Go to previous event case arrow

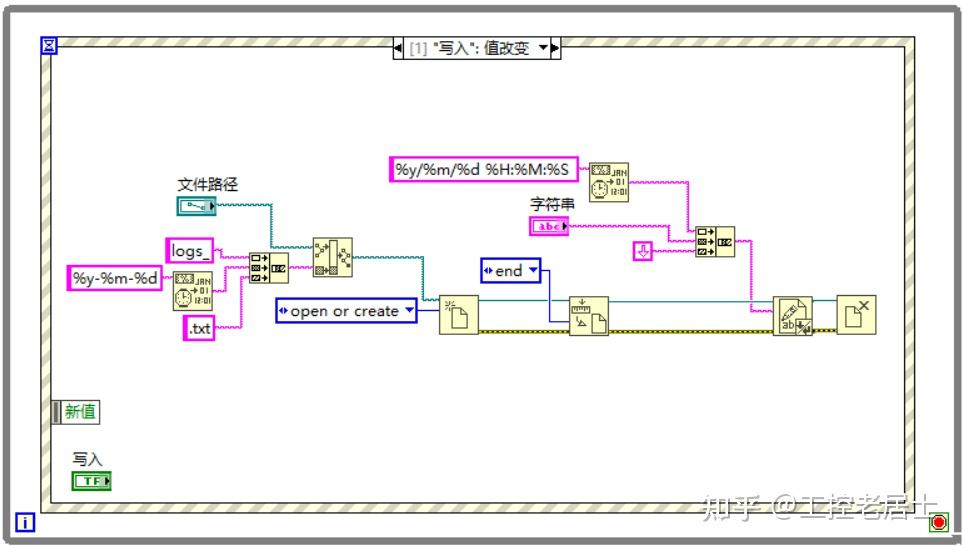pyautogui.click(x=398, y=48)
